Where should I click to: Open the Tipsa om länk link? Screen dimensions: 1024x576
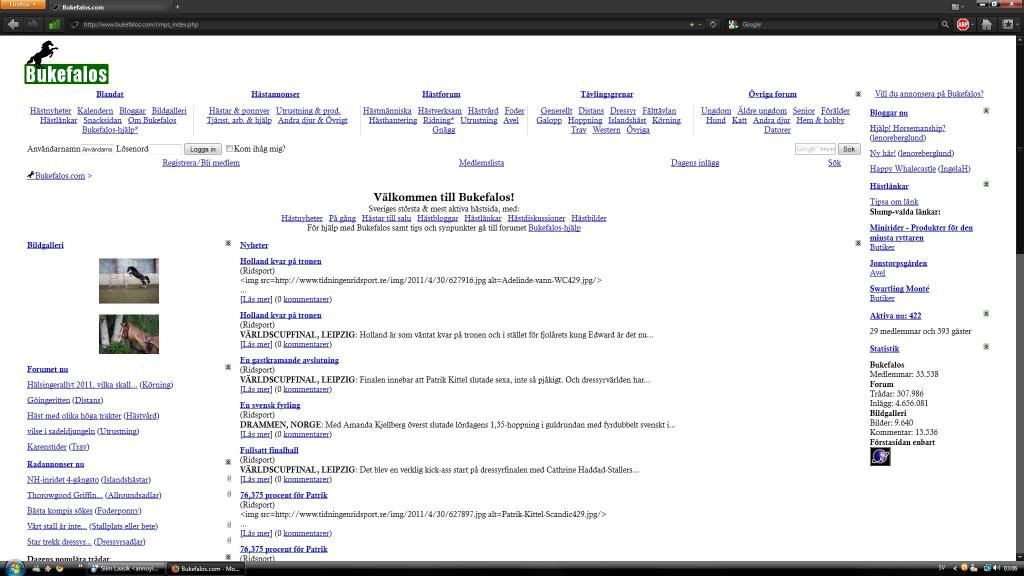click(x=894, y=202)
